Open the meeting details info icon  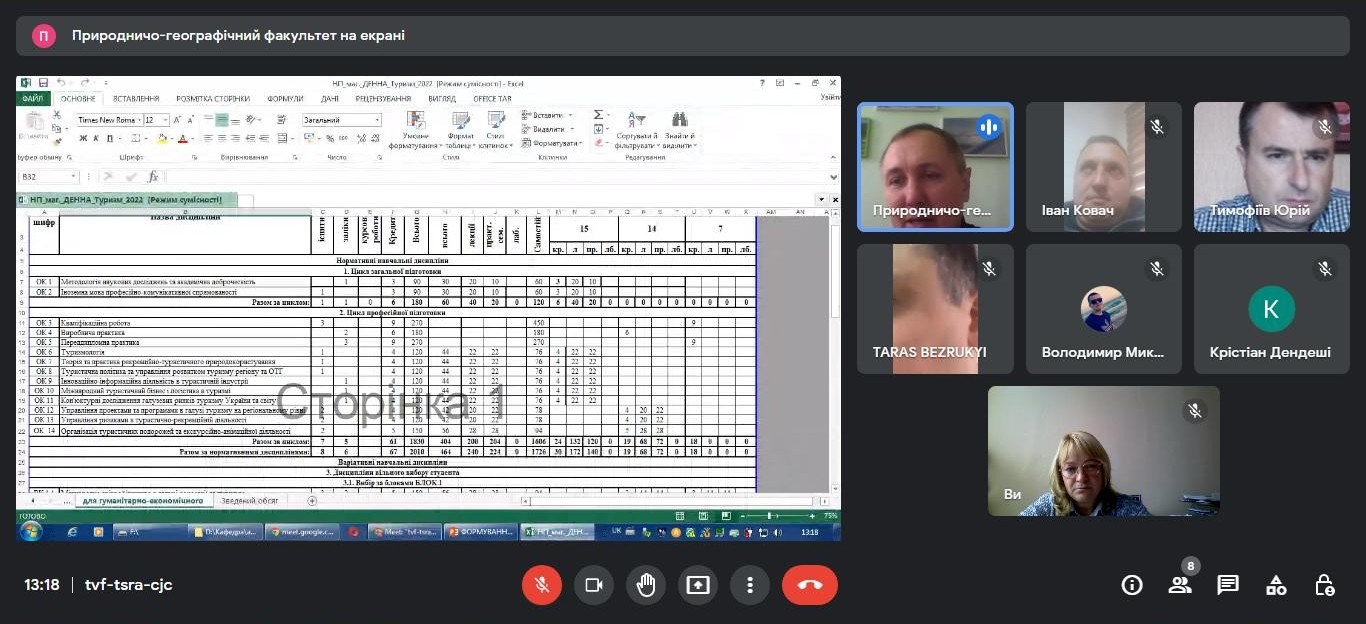coord(1132,585)
